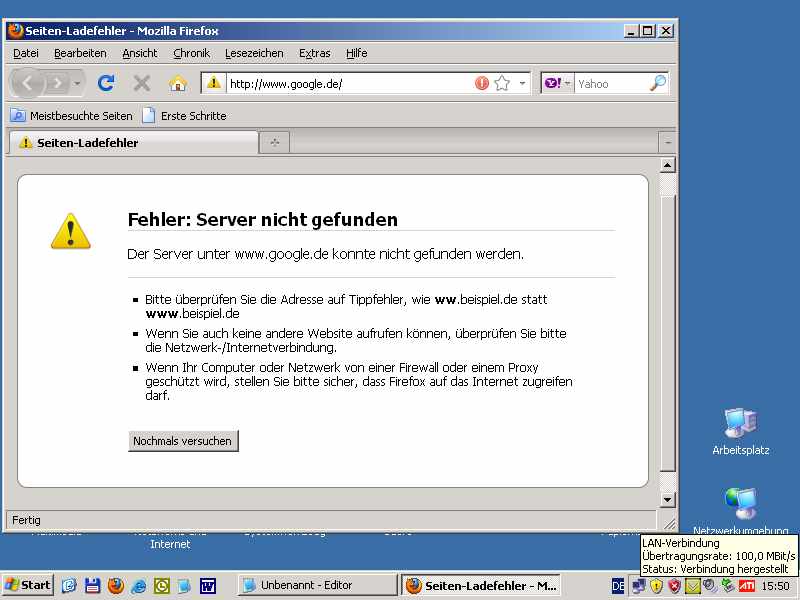Click the magnifying glass search icon
800x600 pixels.
(658, 83)
